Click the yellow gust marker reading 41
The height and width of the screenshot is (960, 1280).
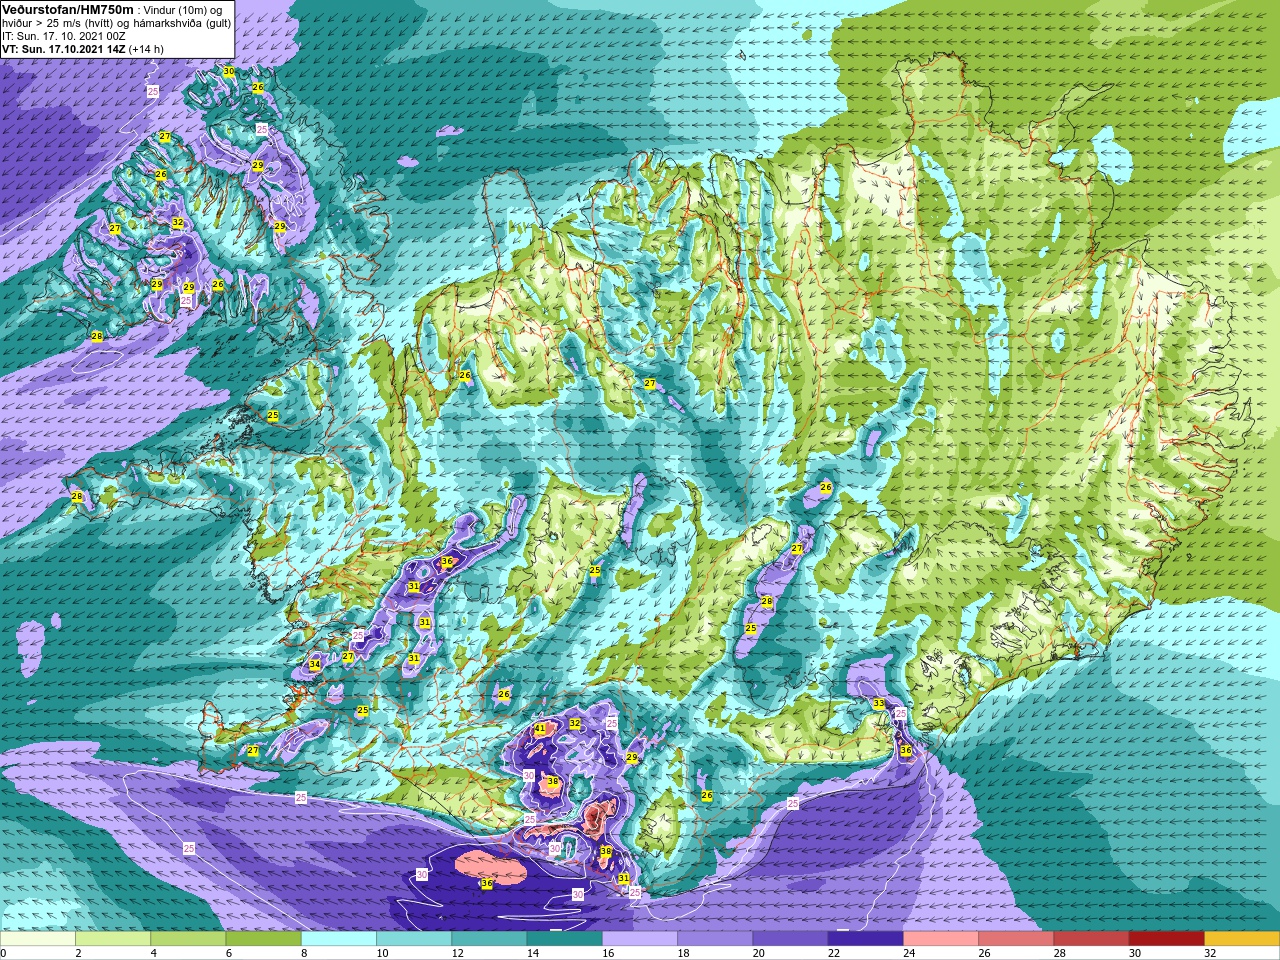540,728
